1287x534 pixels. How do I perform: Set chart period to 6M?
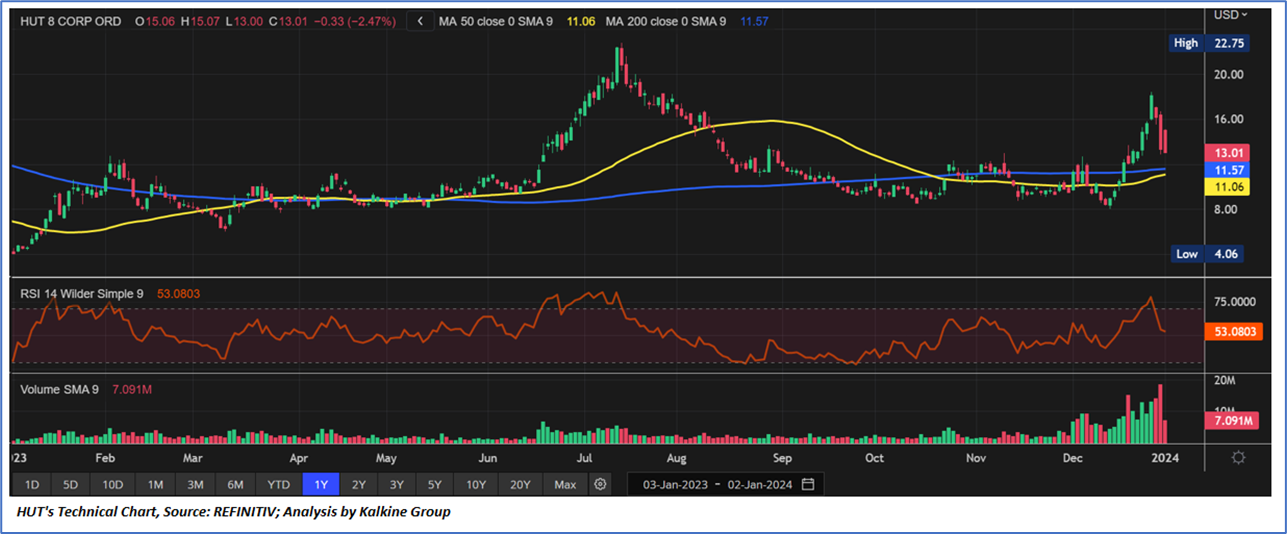[235, 484]
